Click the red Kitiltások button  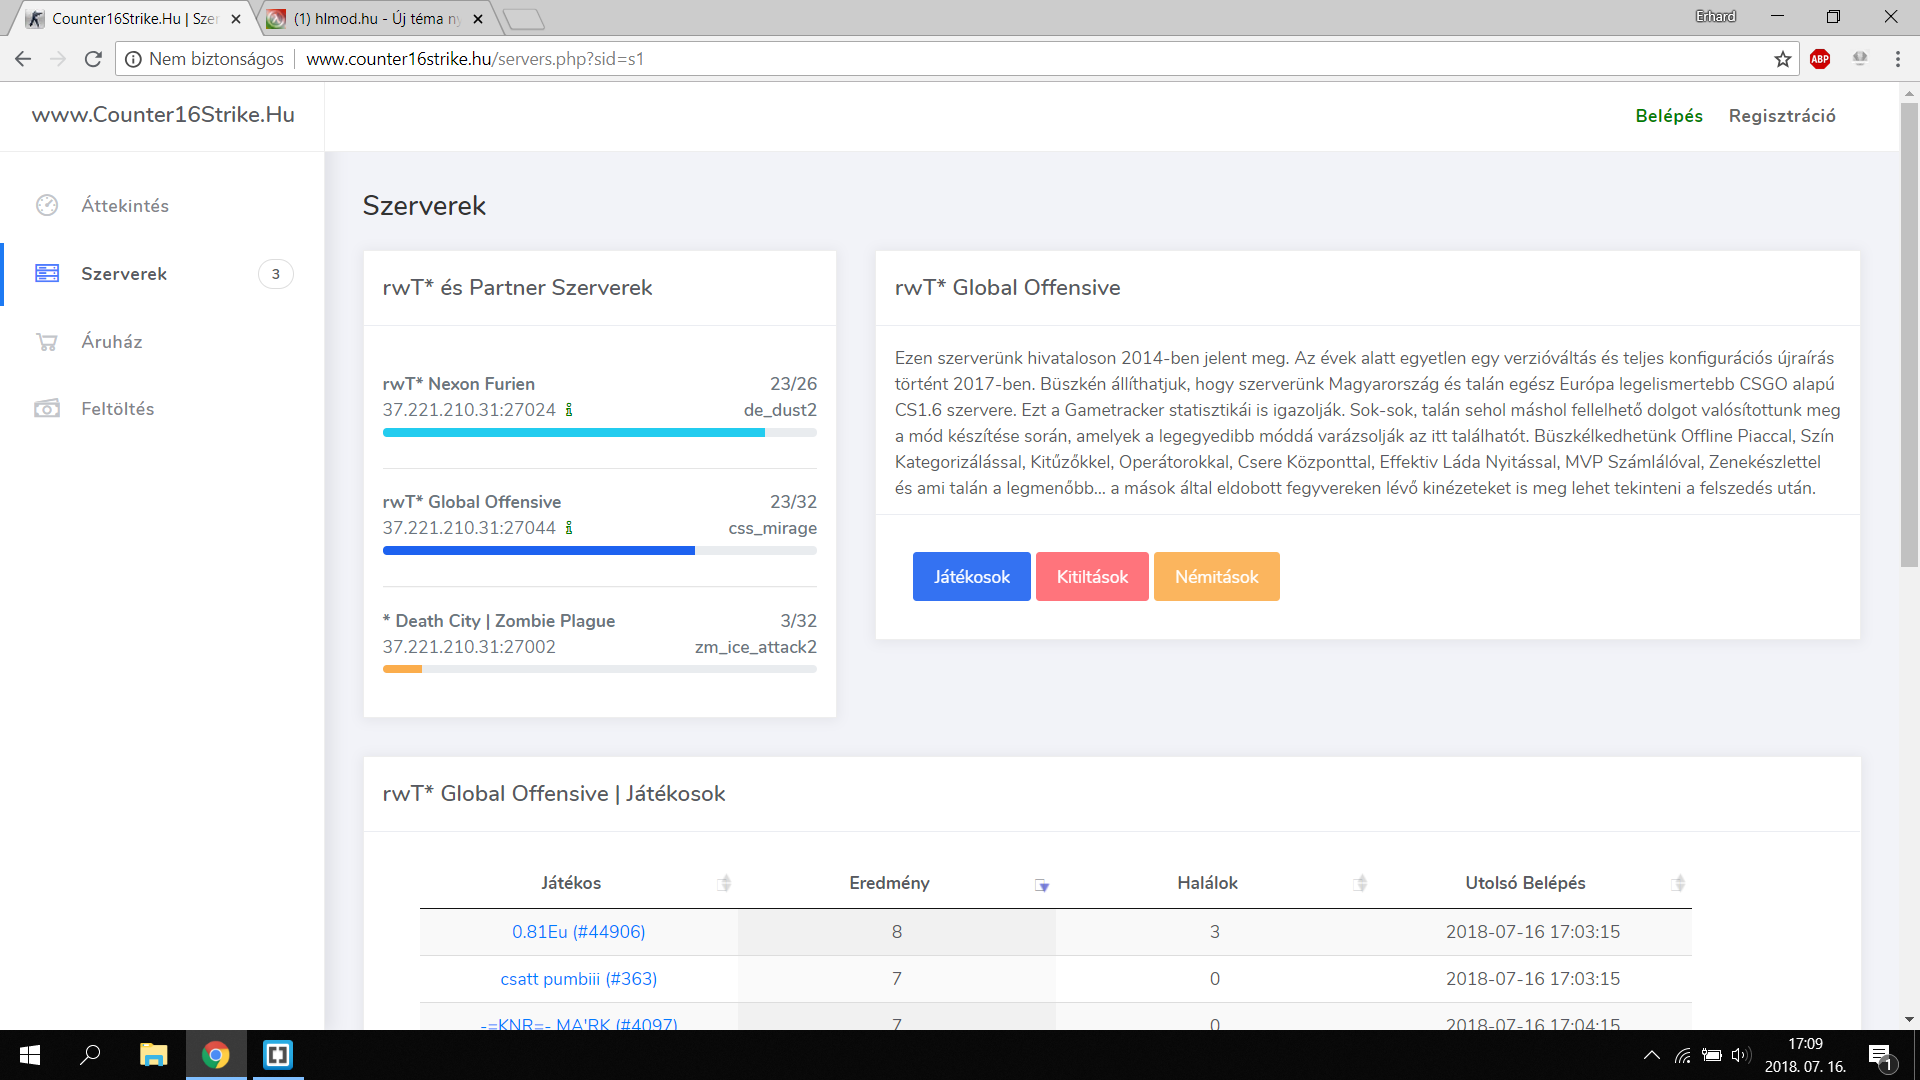pyautogui.click(x=1092, y=577)
